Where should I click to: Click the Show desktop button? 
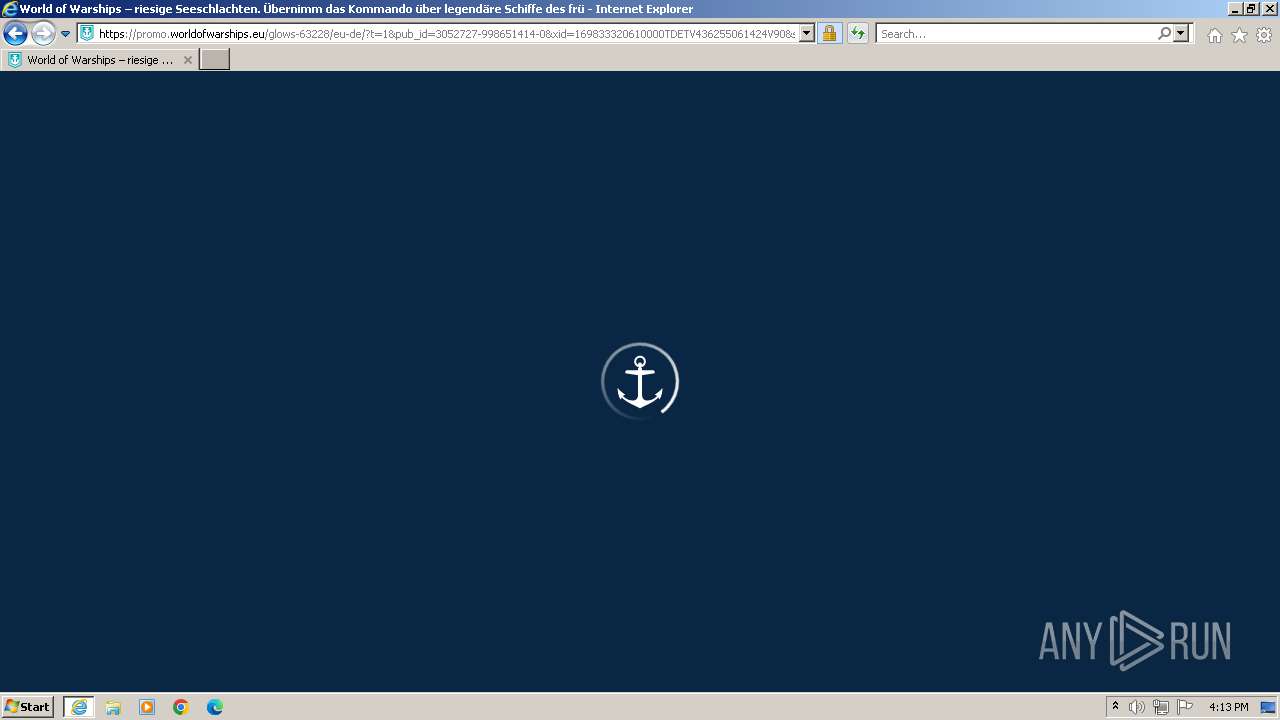tap(1269, 707)
